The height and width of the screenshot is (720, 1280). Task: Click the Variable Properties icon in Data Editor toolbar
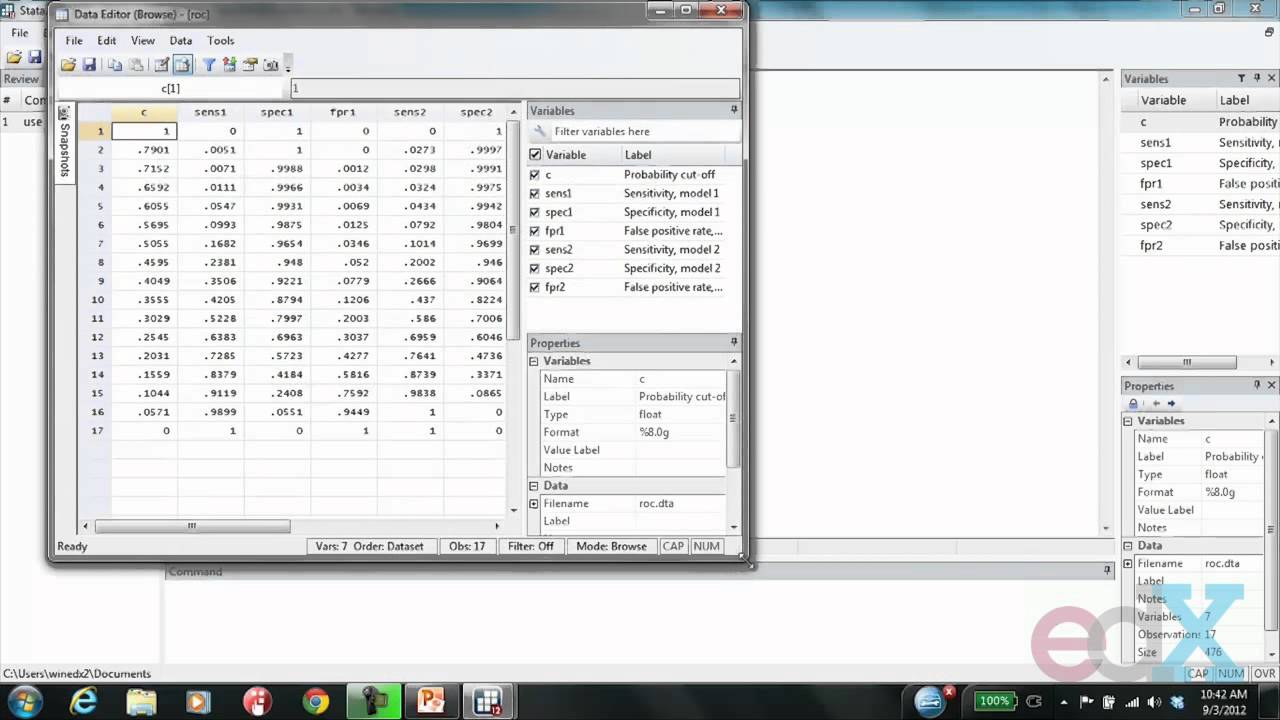[x=250, y=65]
